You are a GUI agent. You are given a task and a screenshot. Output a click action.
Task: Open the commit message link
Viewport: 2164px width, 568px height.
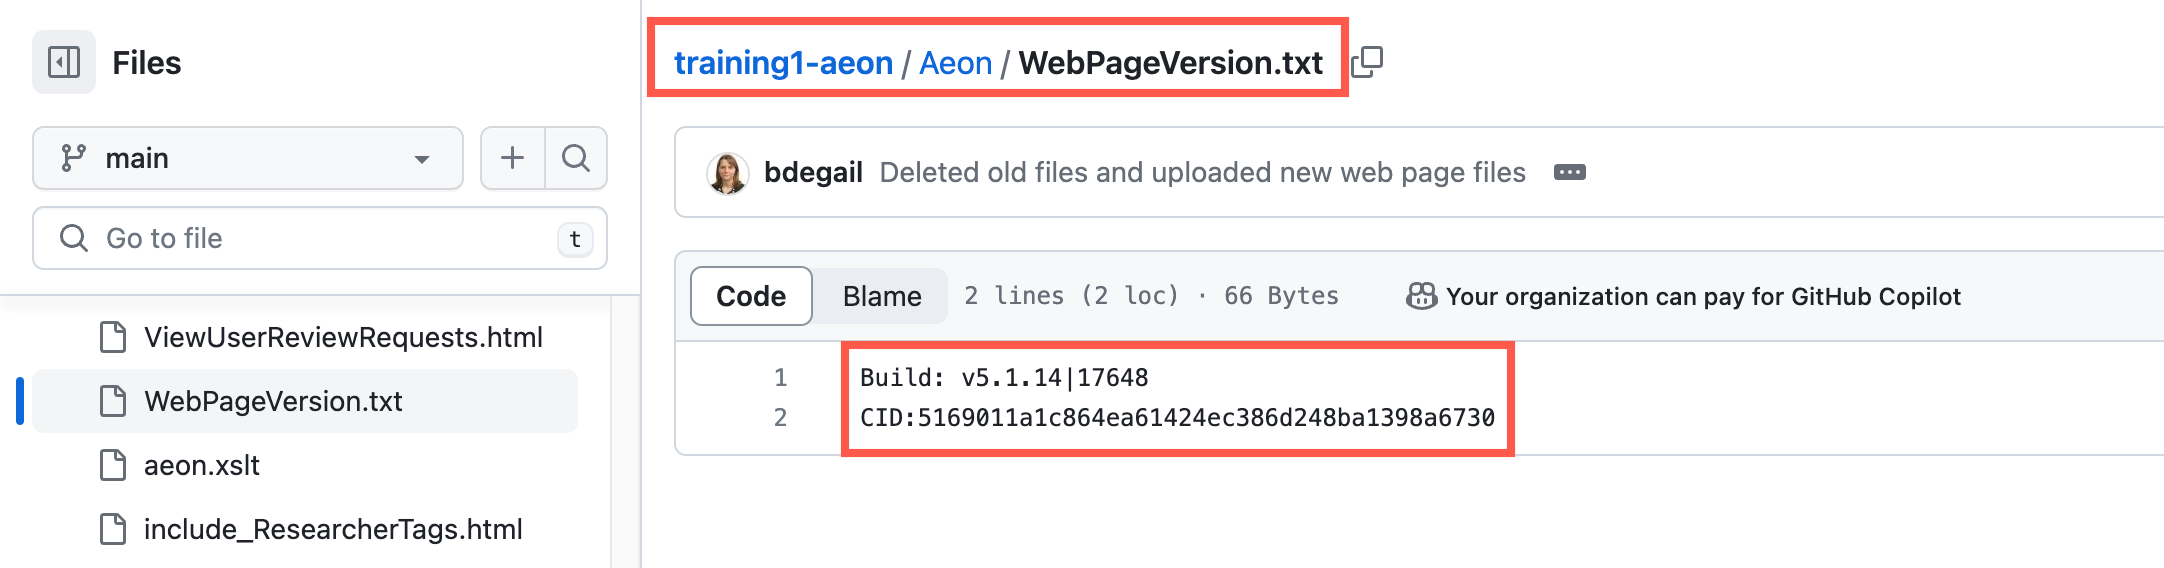[x=1202, y=173]
